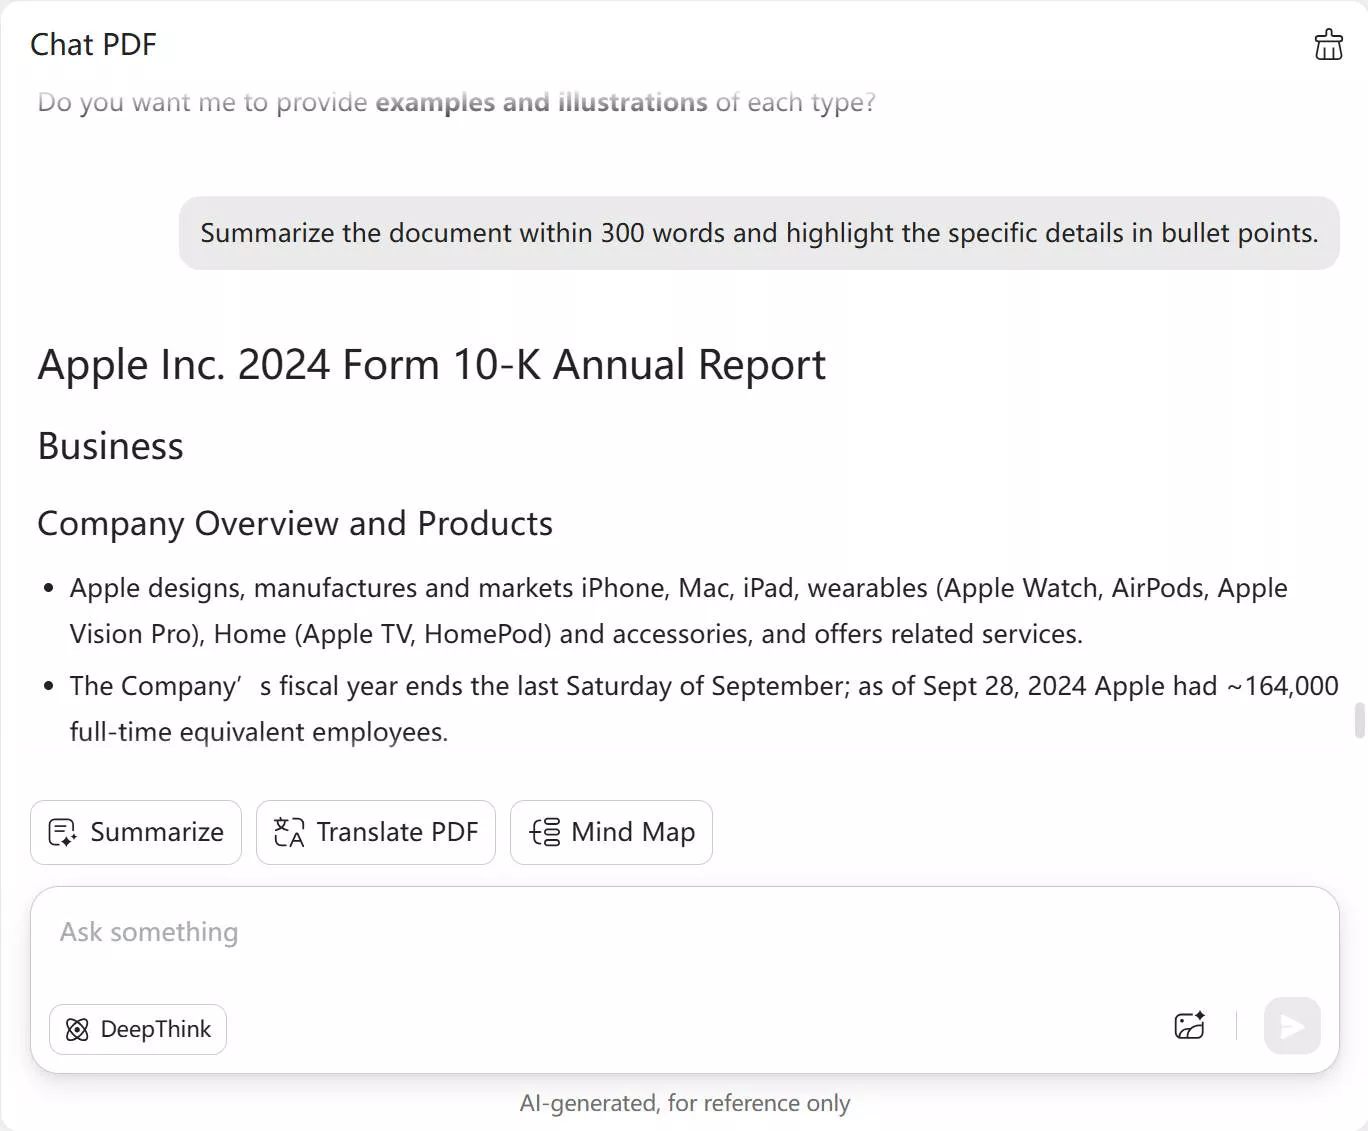Click the 'Apple Inc. 2024 Form 10-K' heading
Screen dimensions: 1368x1131
tap(431, 365)
